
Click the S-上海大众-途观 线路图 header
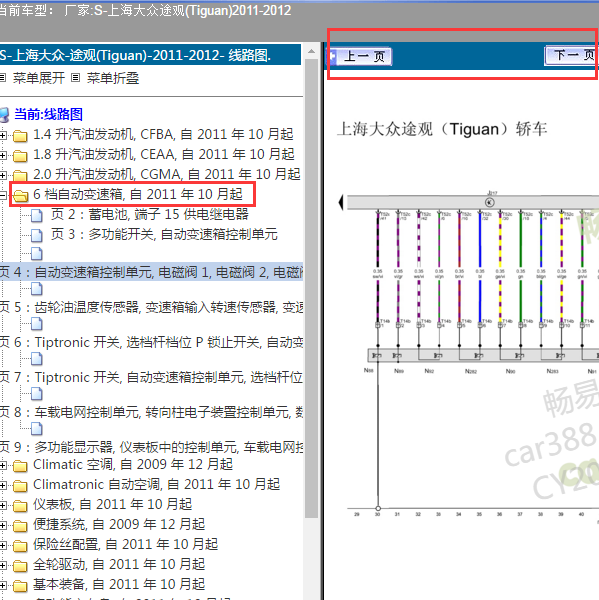(150, 55)
